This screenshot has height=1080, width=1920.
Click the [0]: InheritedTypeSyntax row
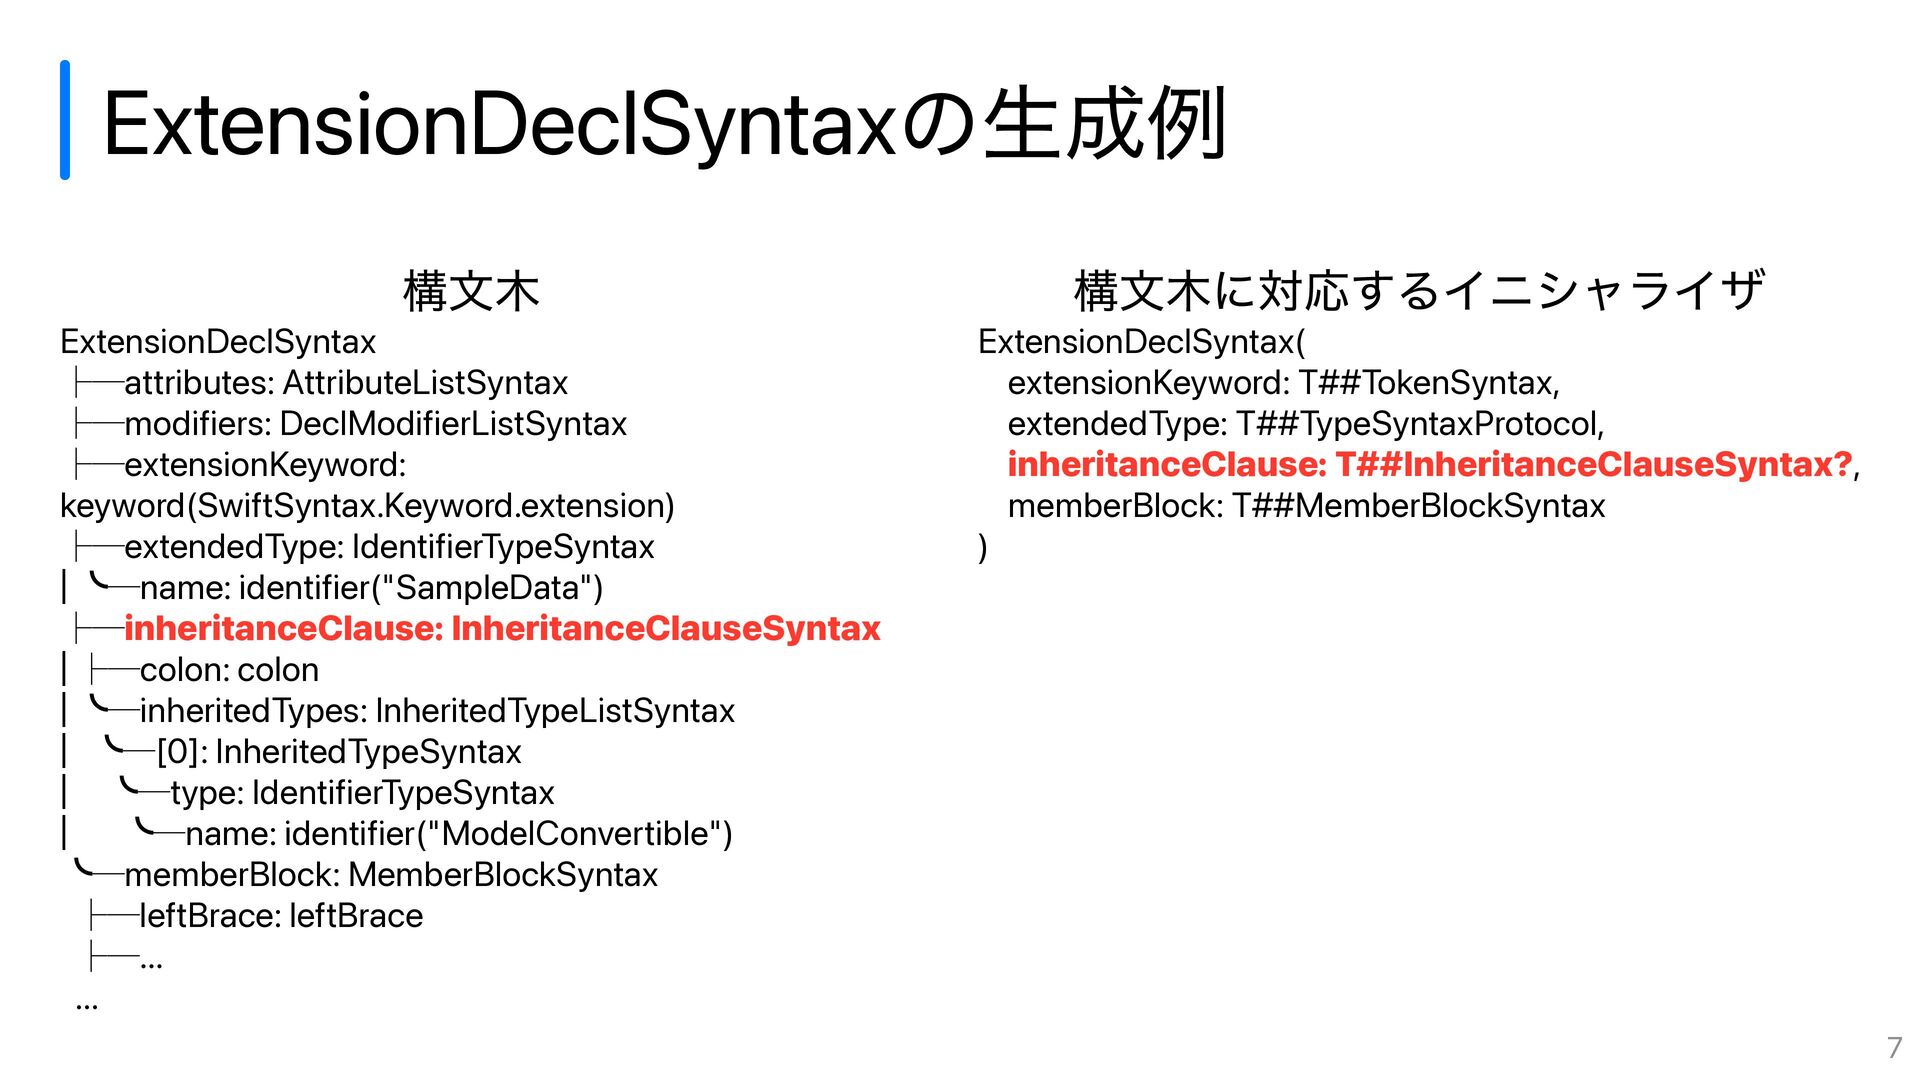coord(339,752)
